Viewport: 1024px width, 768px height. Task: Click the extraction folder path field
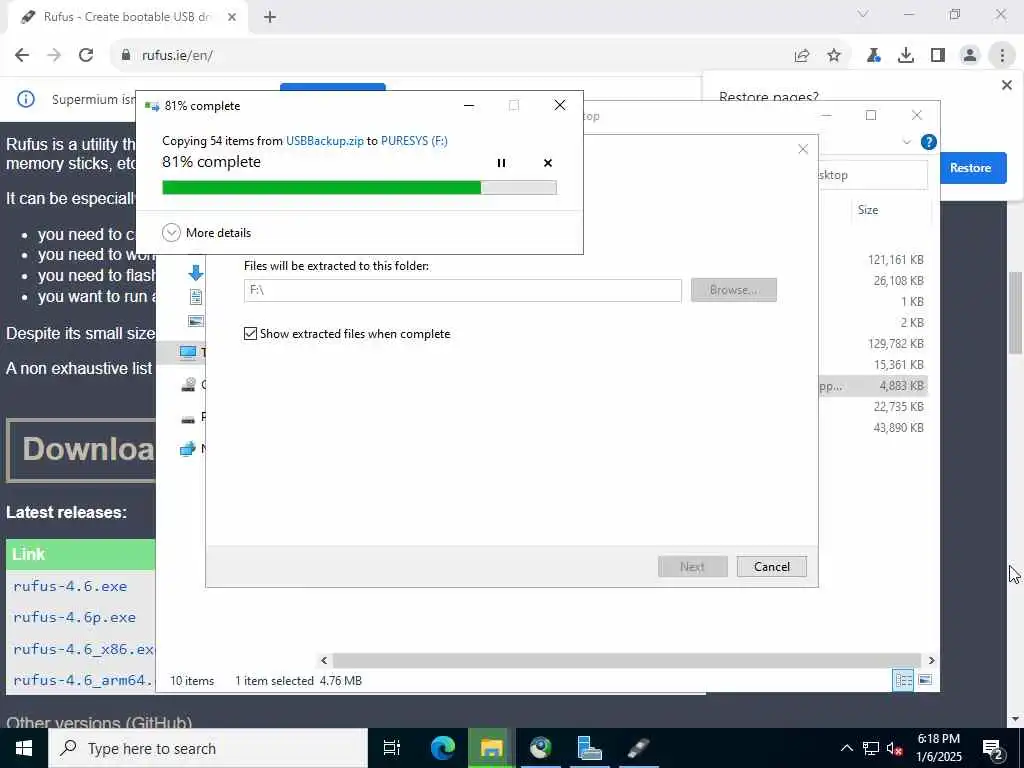(462, 290)
